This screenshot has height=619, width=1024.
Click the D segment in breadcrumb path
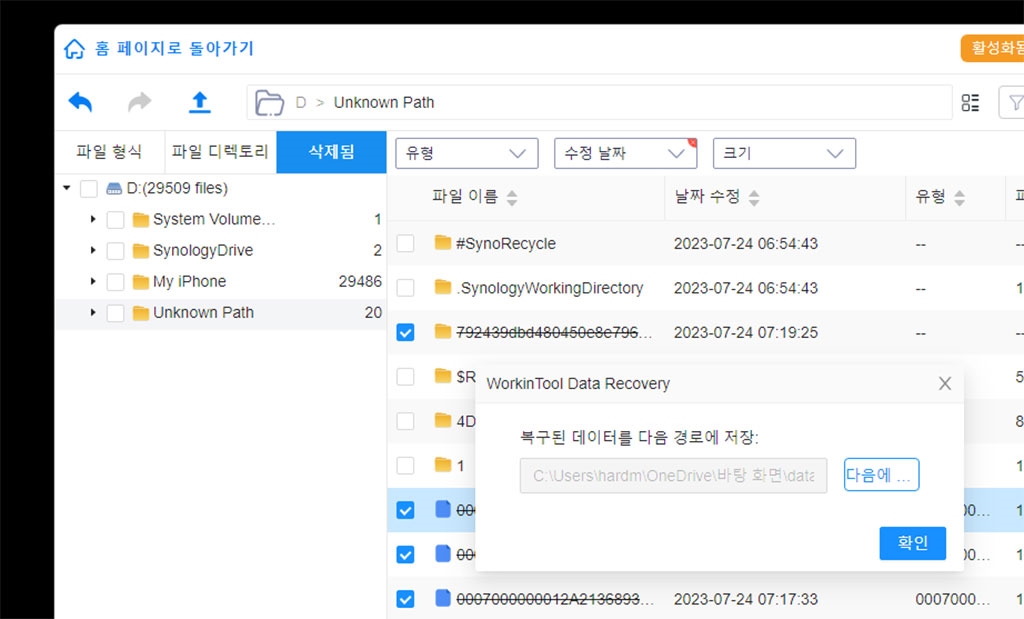click(x=300, y=103)
